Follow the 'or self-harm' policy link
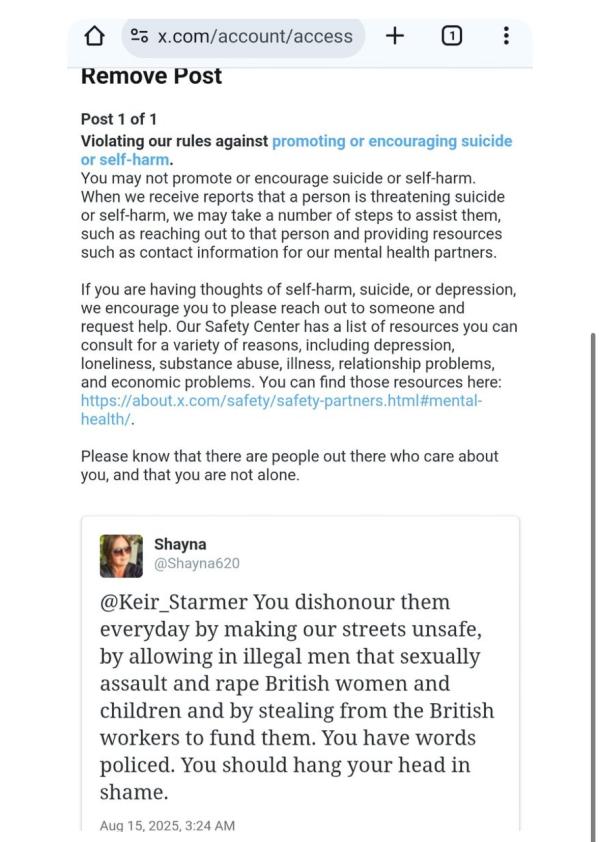The height and width of the screenshot is (842, 600). click(125, 159)
